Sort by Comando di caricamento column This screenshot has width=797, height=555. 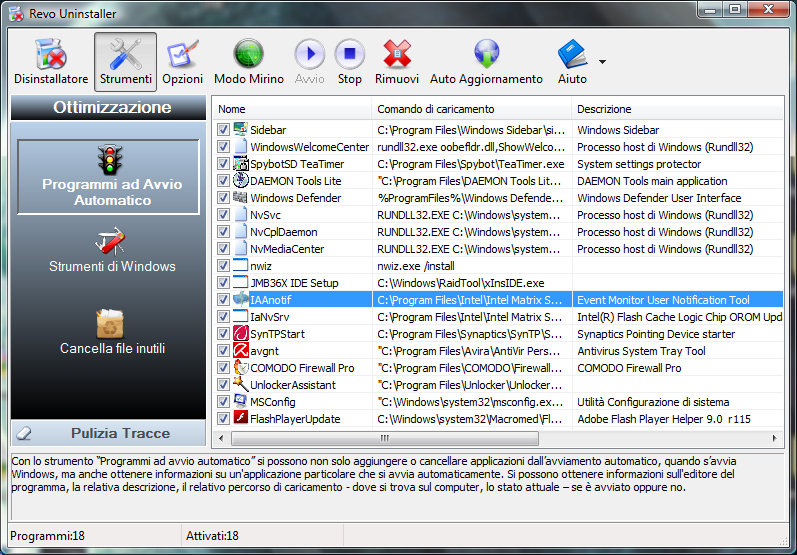[x=472, y=109]
